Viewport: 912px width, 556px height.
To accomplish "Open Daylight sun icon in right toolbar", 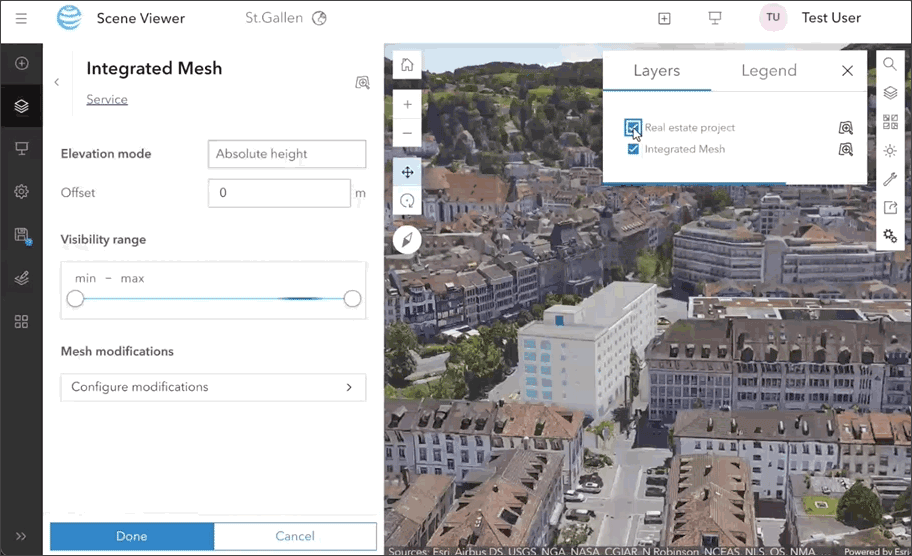I will point(890,151).
